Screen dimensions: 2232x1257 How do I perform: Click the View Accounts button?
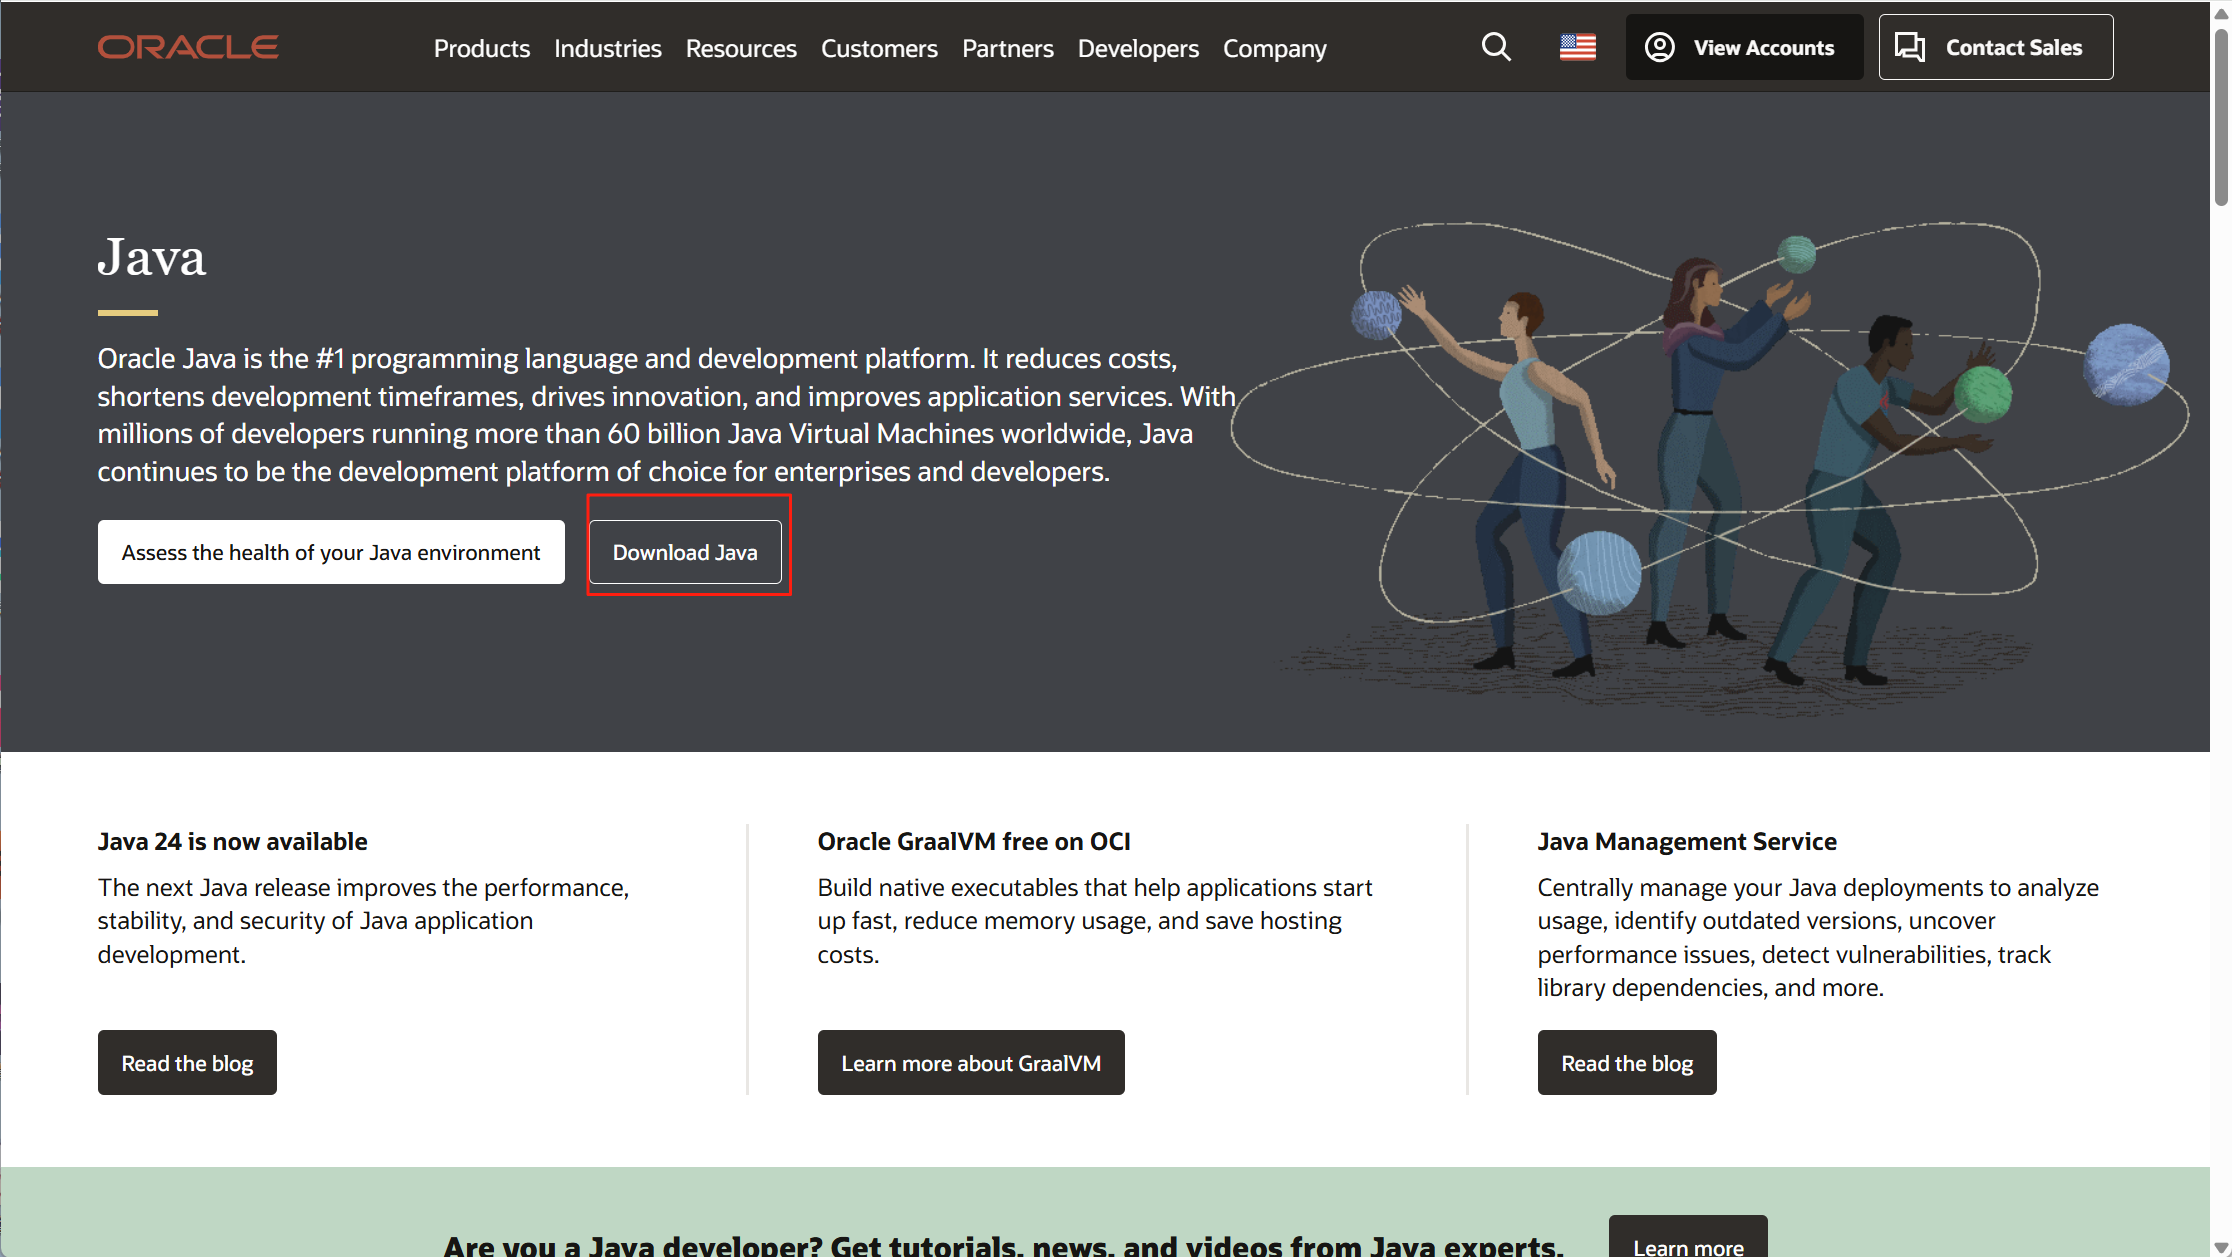1744,47
